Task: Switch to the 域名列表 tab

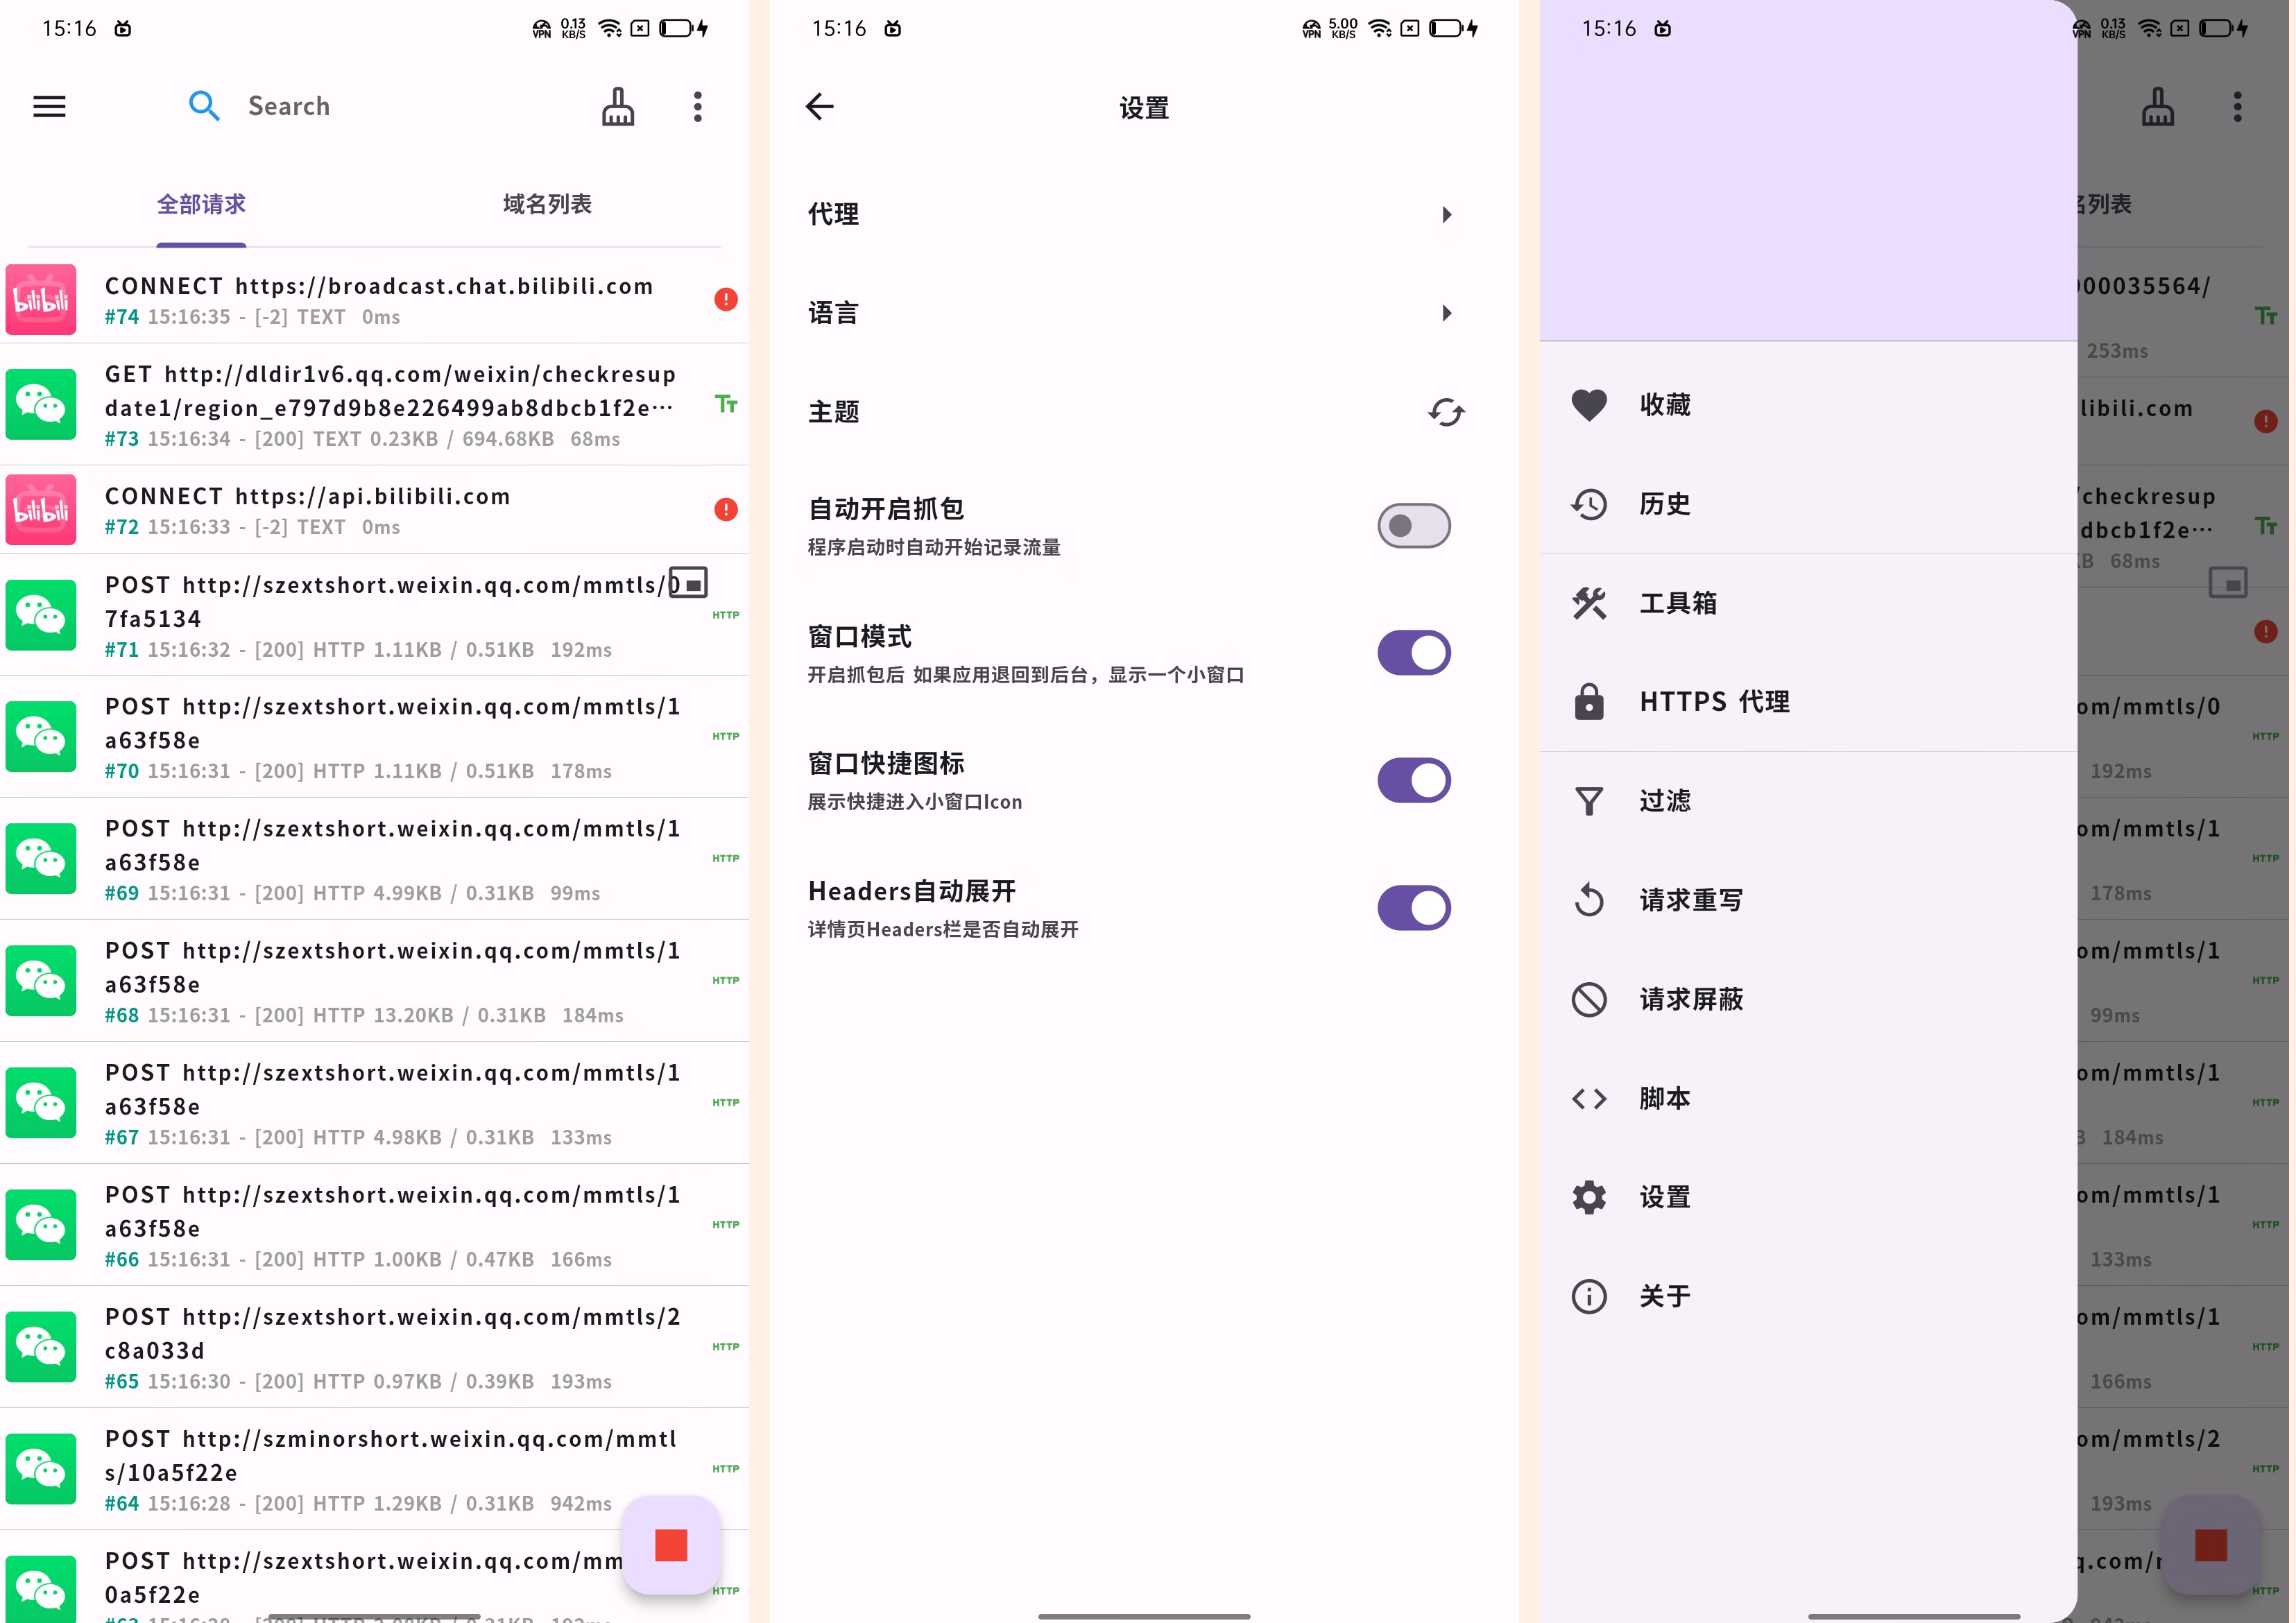Action: [x=547, y=205]
